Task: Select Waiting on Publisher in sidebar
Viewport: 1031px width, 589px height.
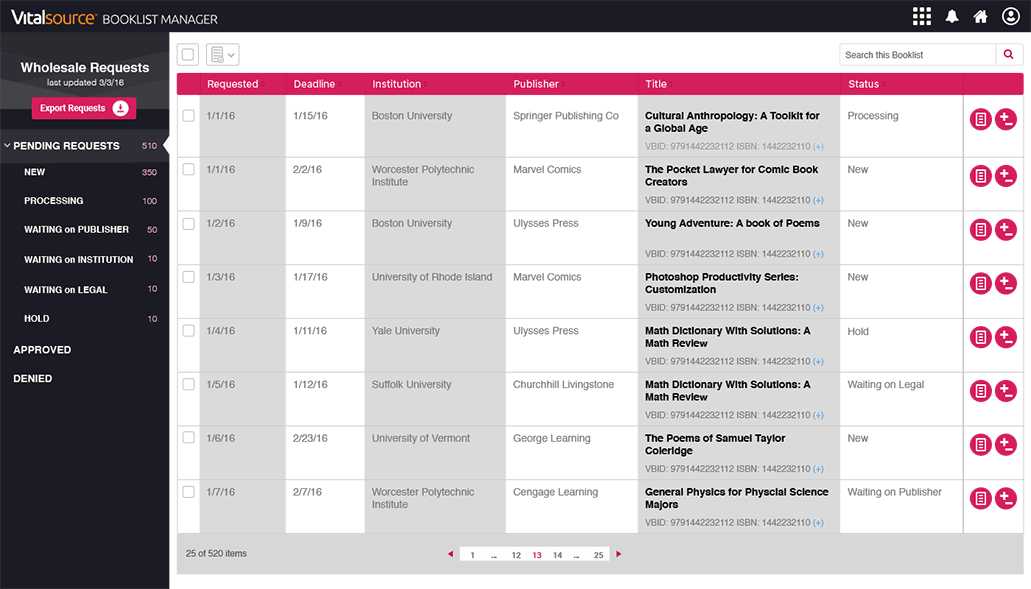Action: click(76, 230)
